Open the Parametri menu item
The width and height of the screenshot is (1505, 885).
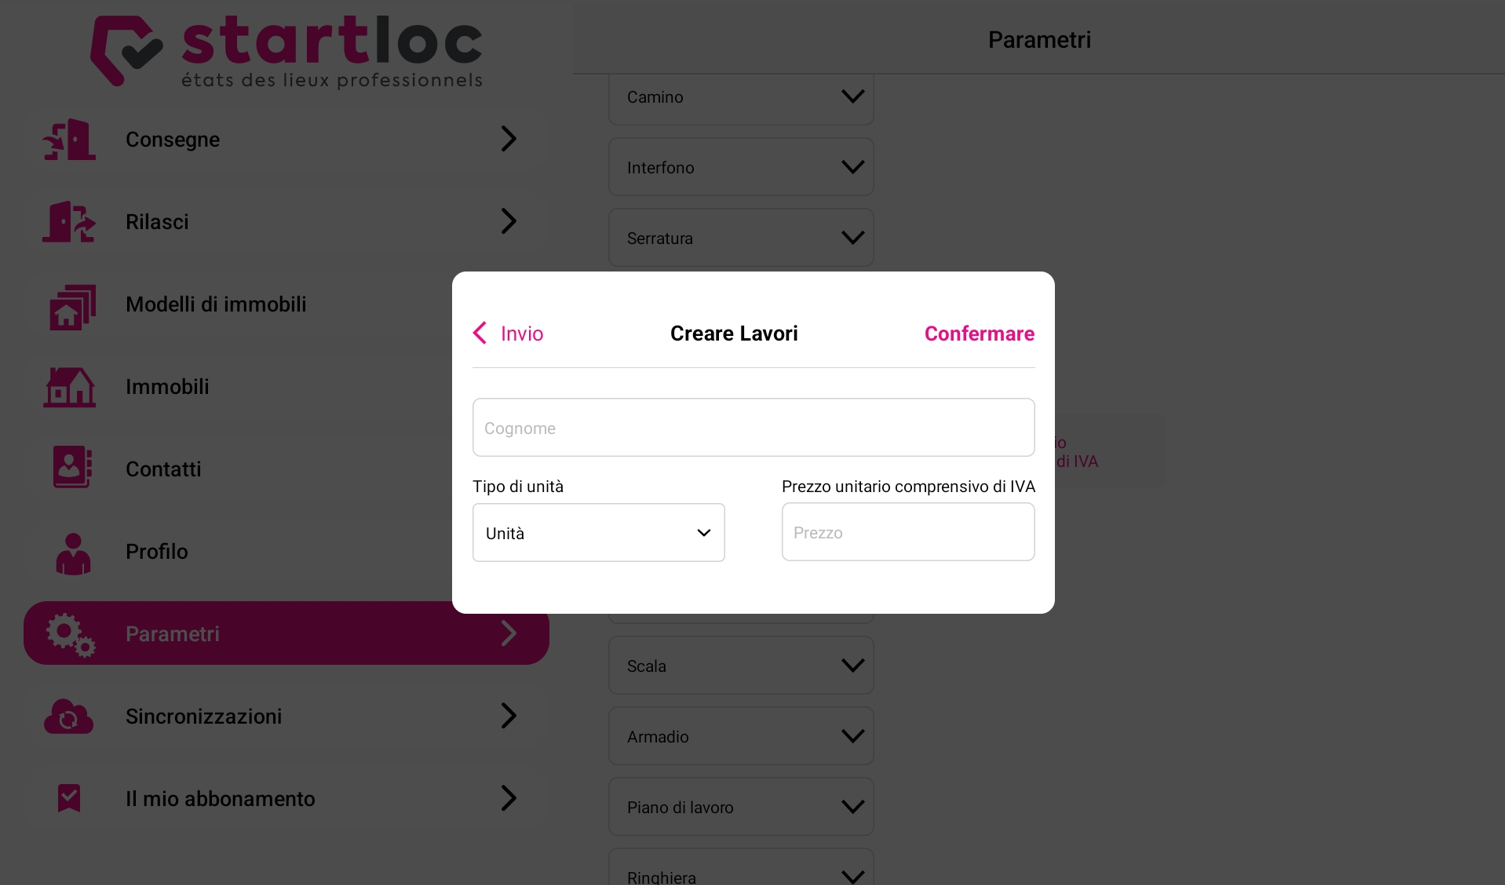click(286, 633)
